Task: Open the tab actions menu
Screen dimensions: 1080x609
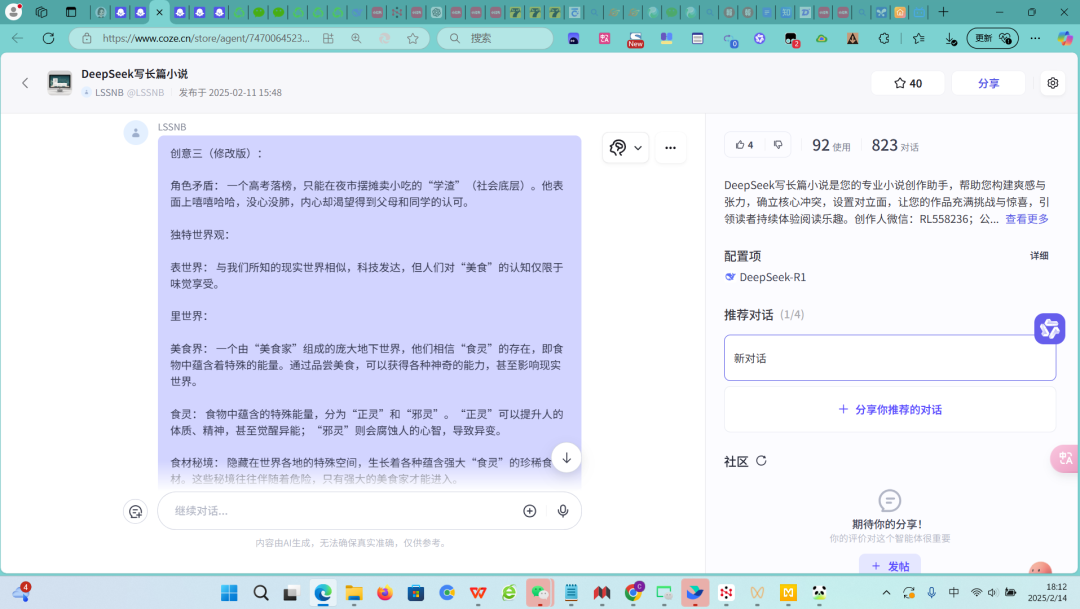Action: (x=71, y=12)
